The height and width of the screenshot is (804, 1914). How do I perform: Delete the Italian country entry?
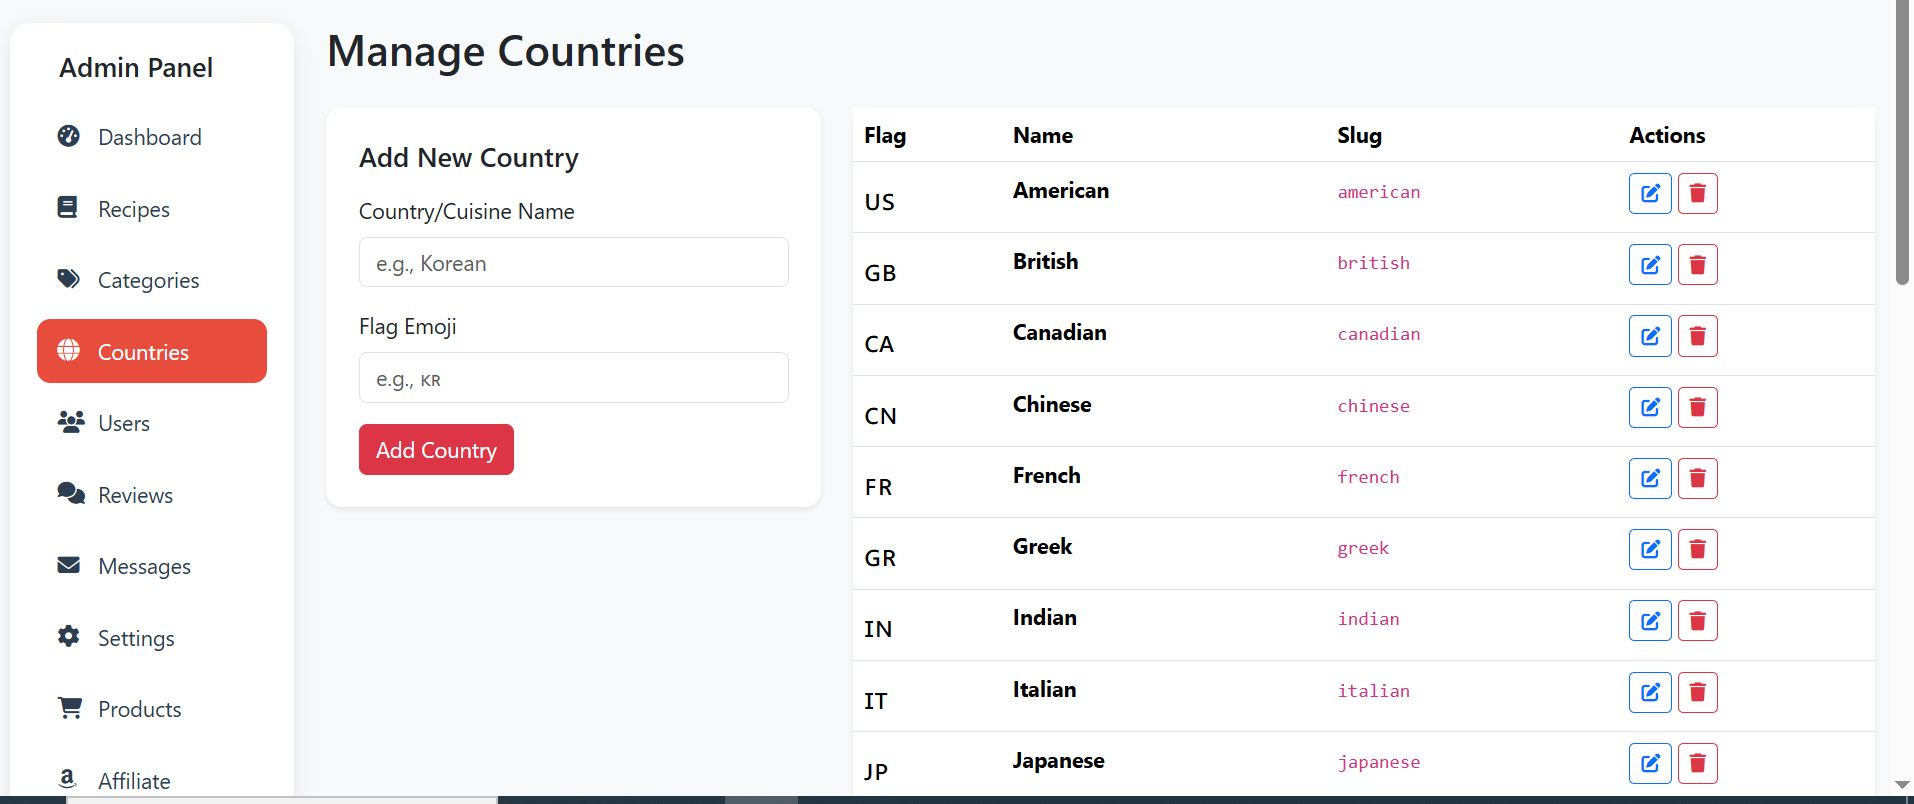tap(1697, 692)
